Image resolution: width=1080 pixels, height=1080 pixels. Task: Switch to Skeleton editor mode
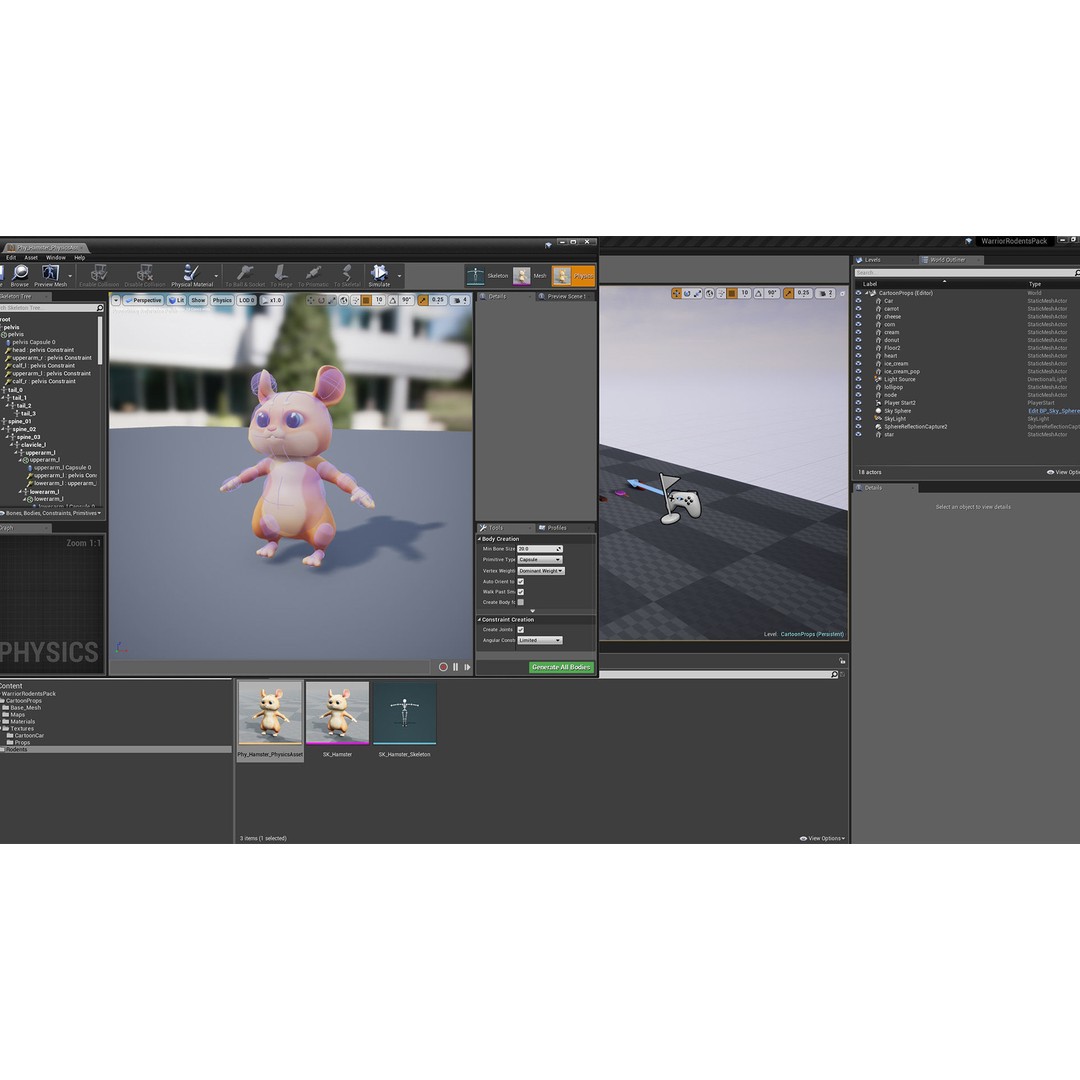click(x=487, y=276)
